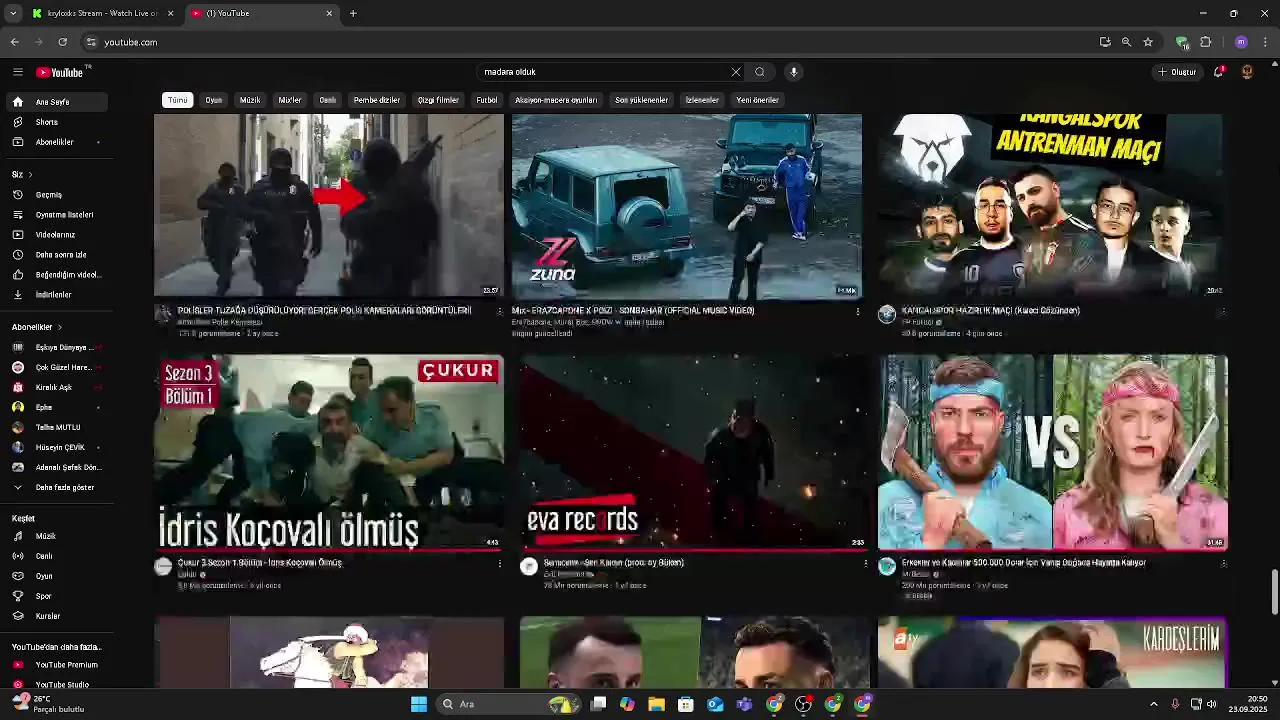Play Kangalspor Antrenman Maçı thumbnail

(x=1052, y=205)
